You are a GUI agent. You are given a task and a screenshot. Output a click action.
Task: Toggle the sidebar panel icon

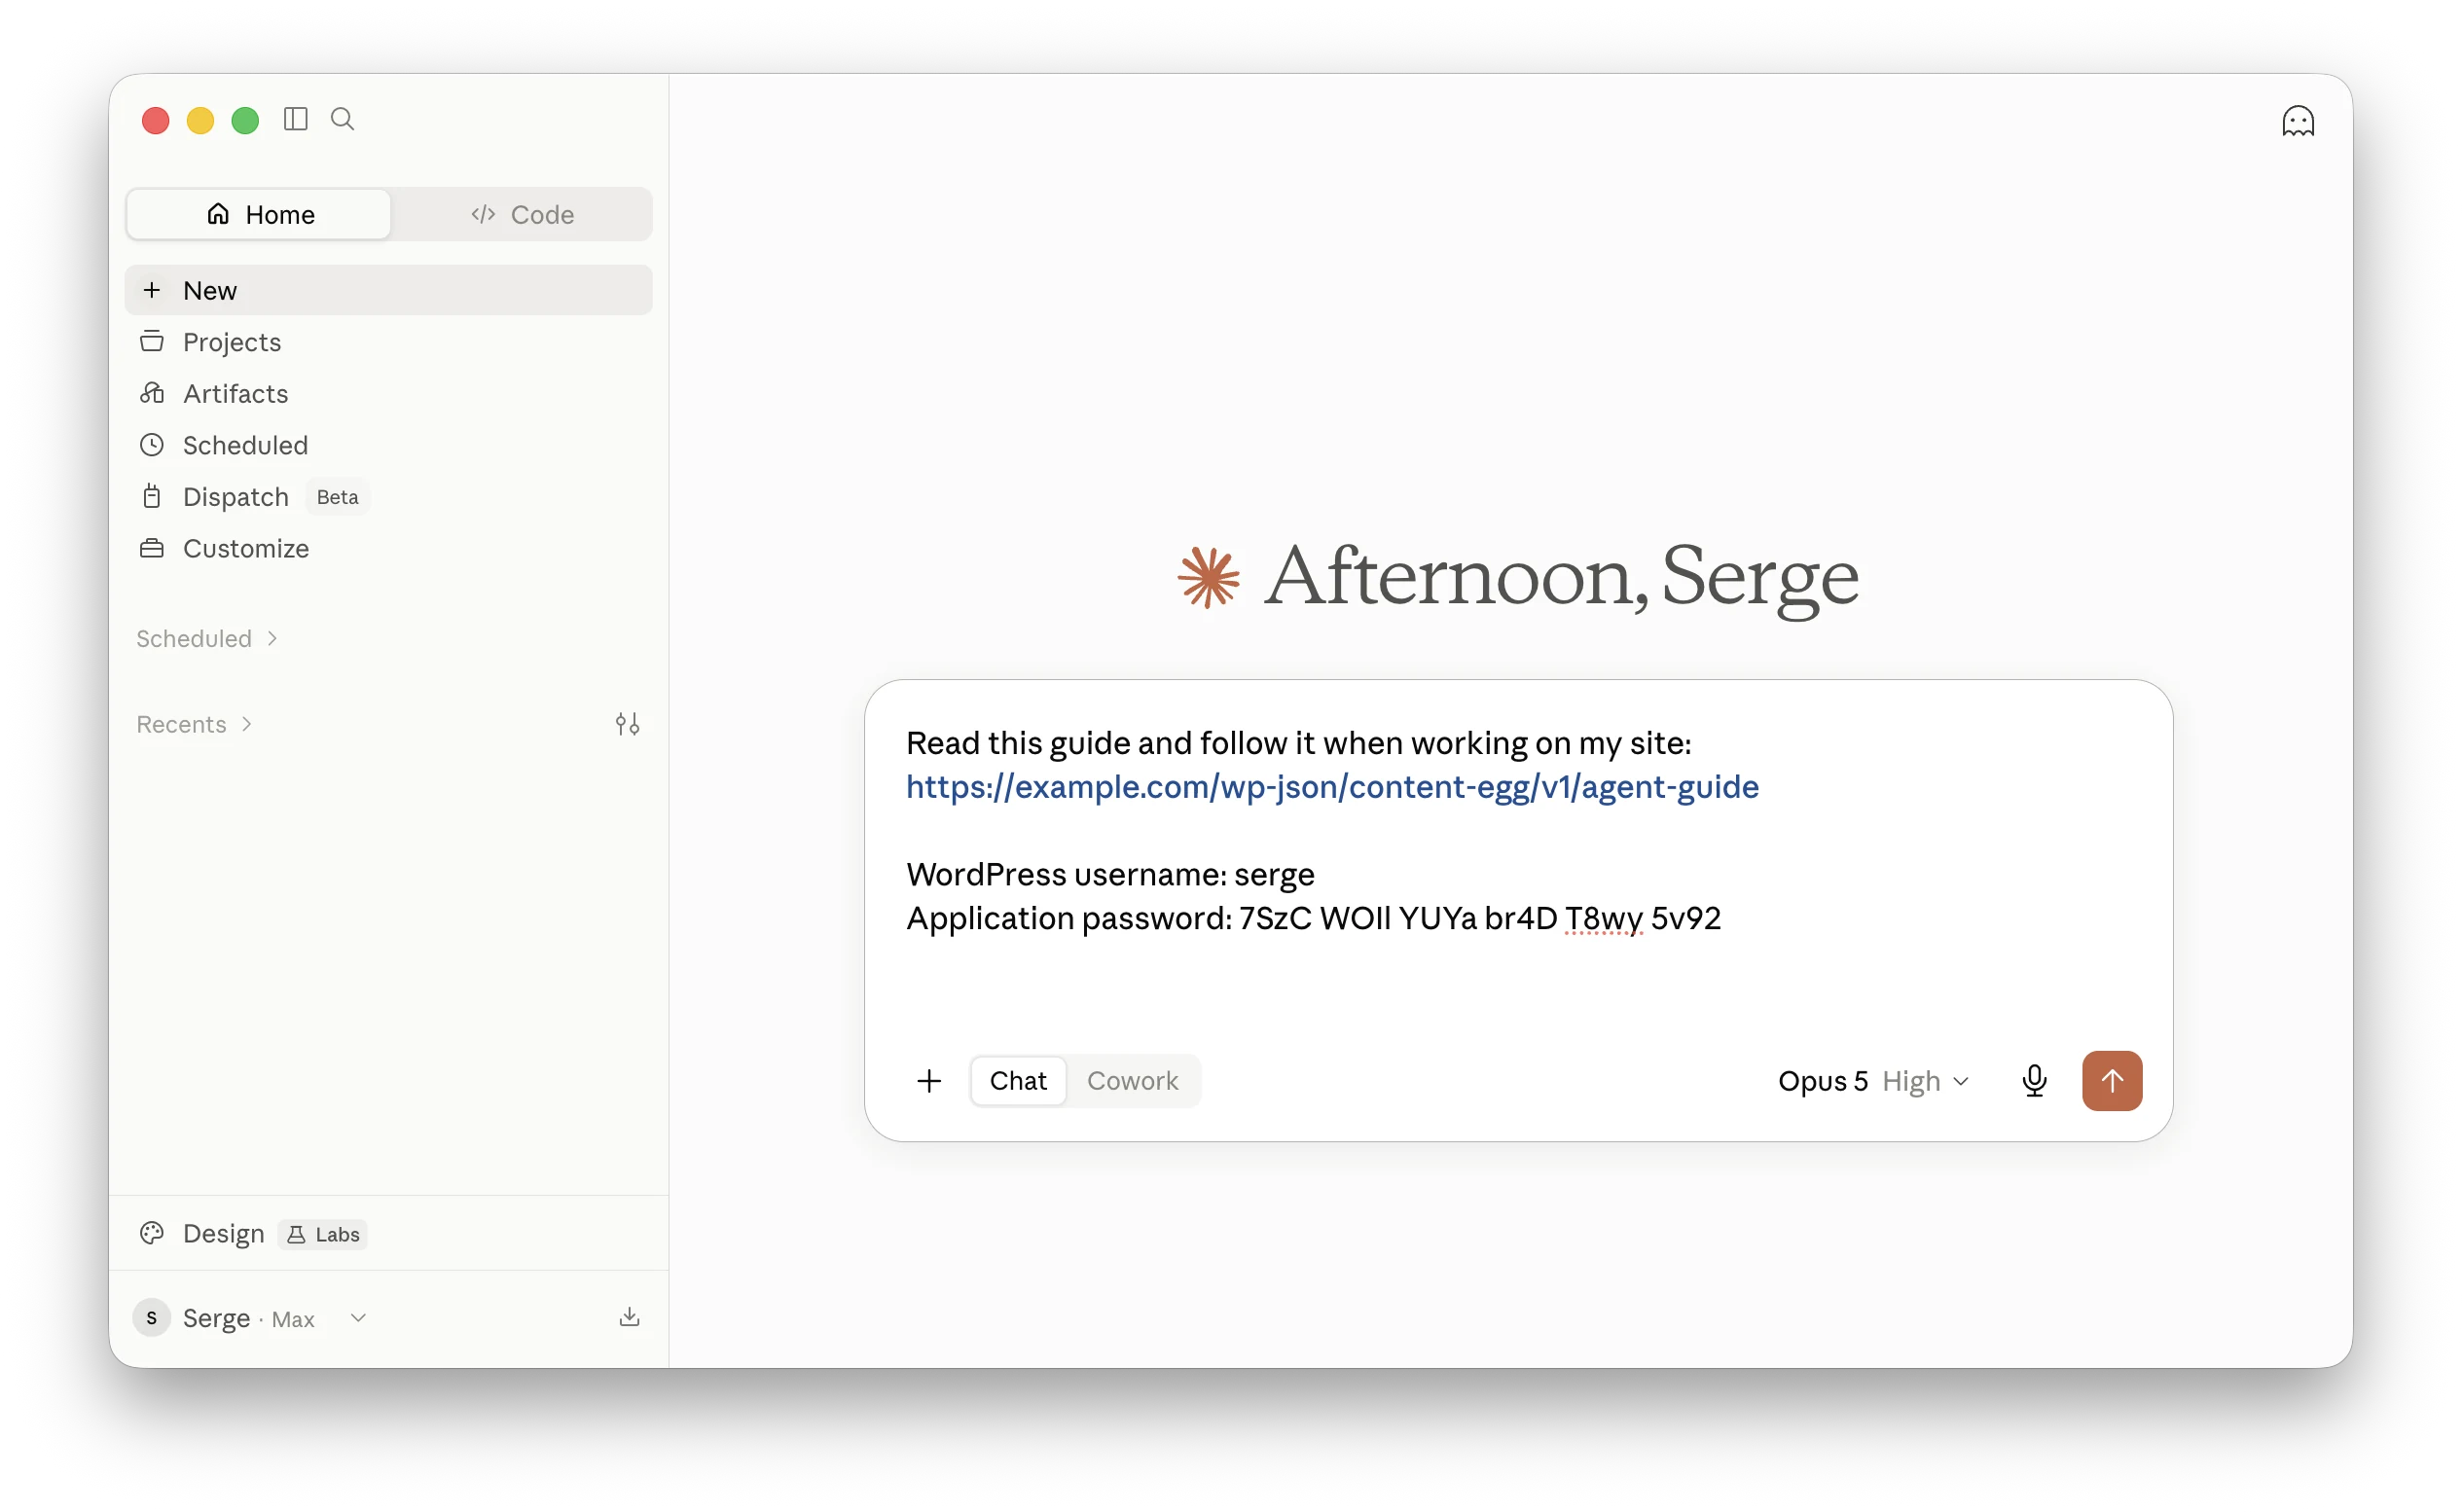pos(295,120)
